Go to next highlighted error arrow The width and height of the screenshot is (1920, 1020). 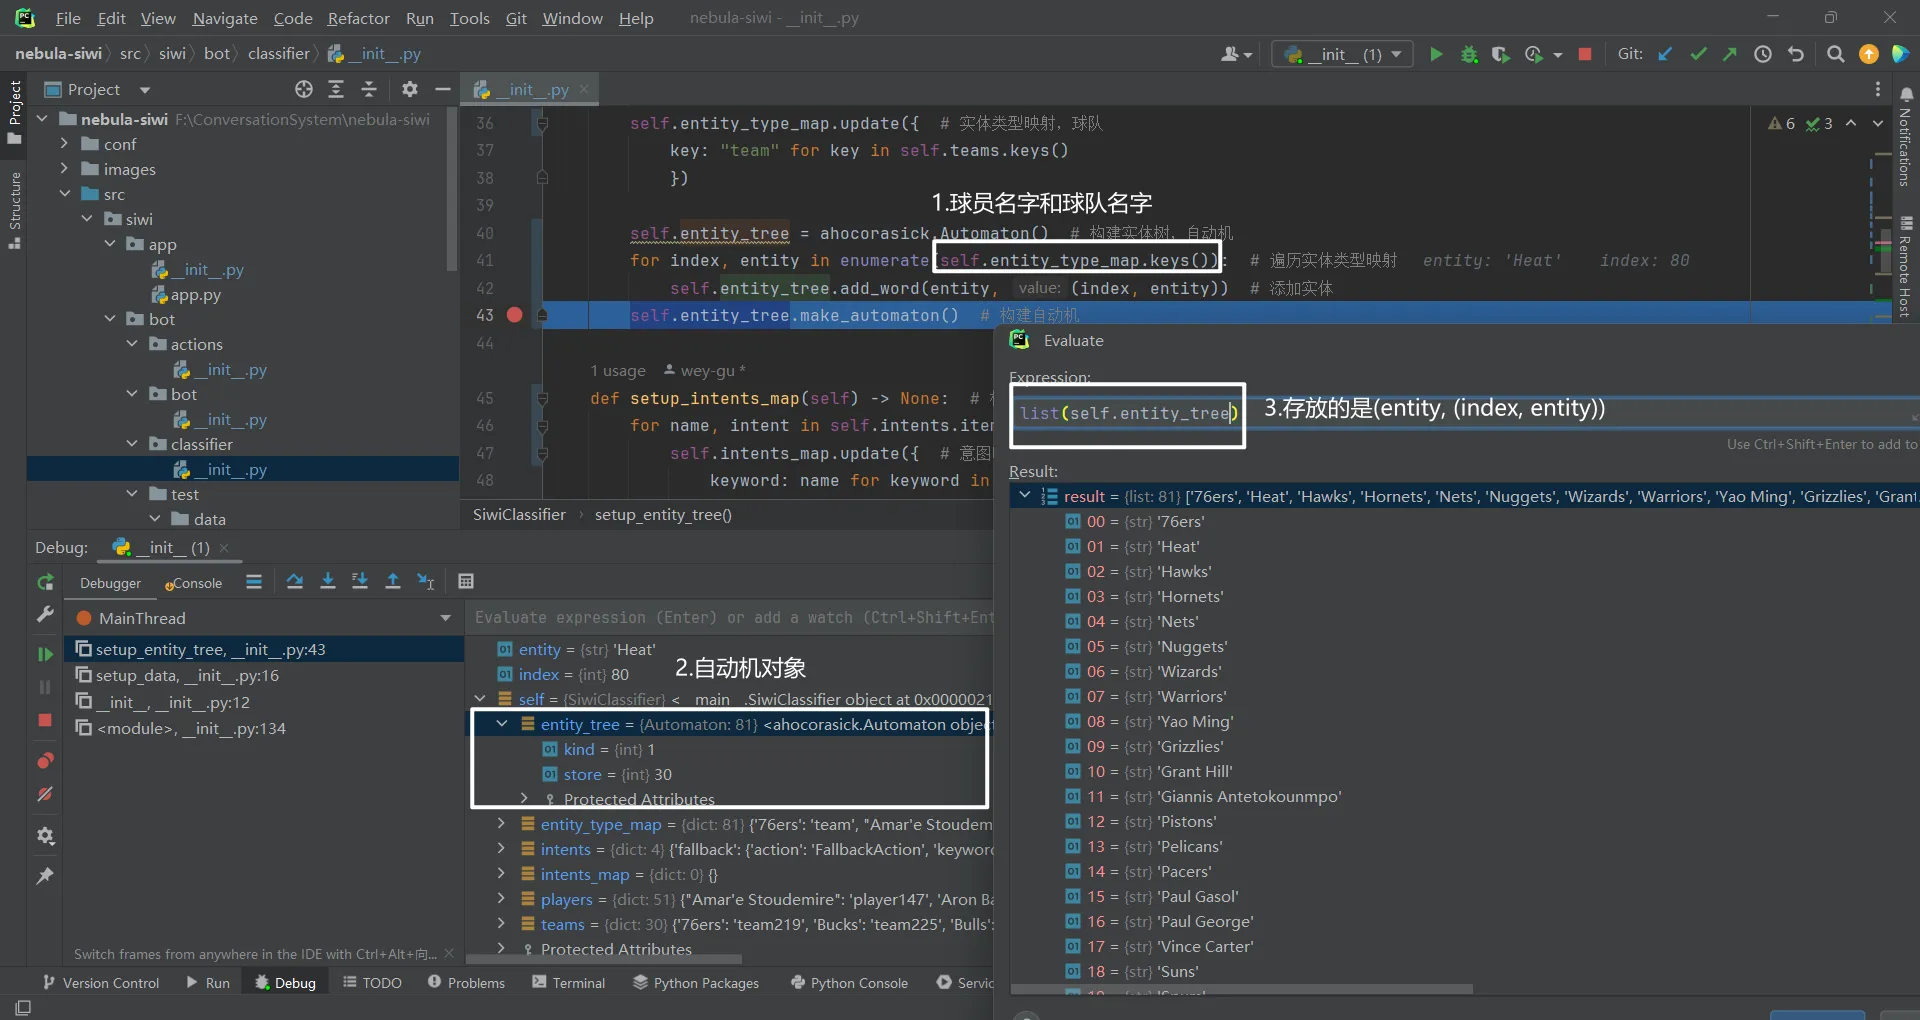click(x=1877, y=123)
